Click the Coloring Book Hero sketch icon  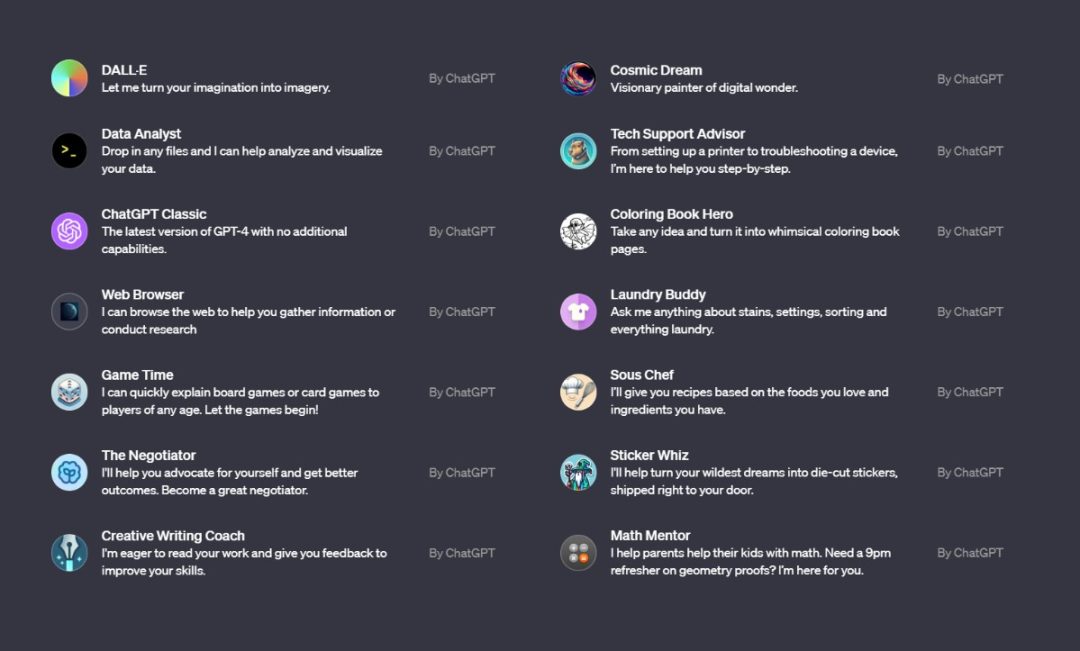click(578, 231)
